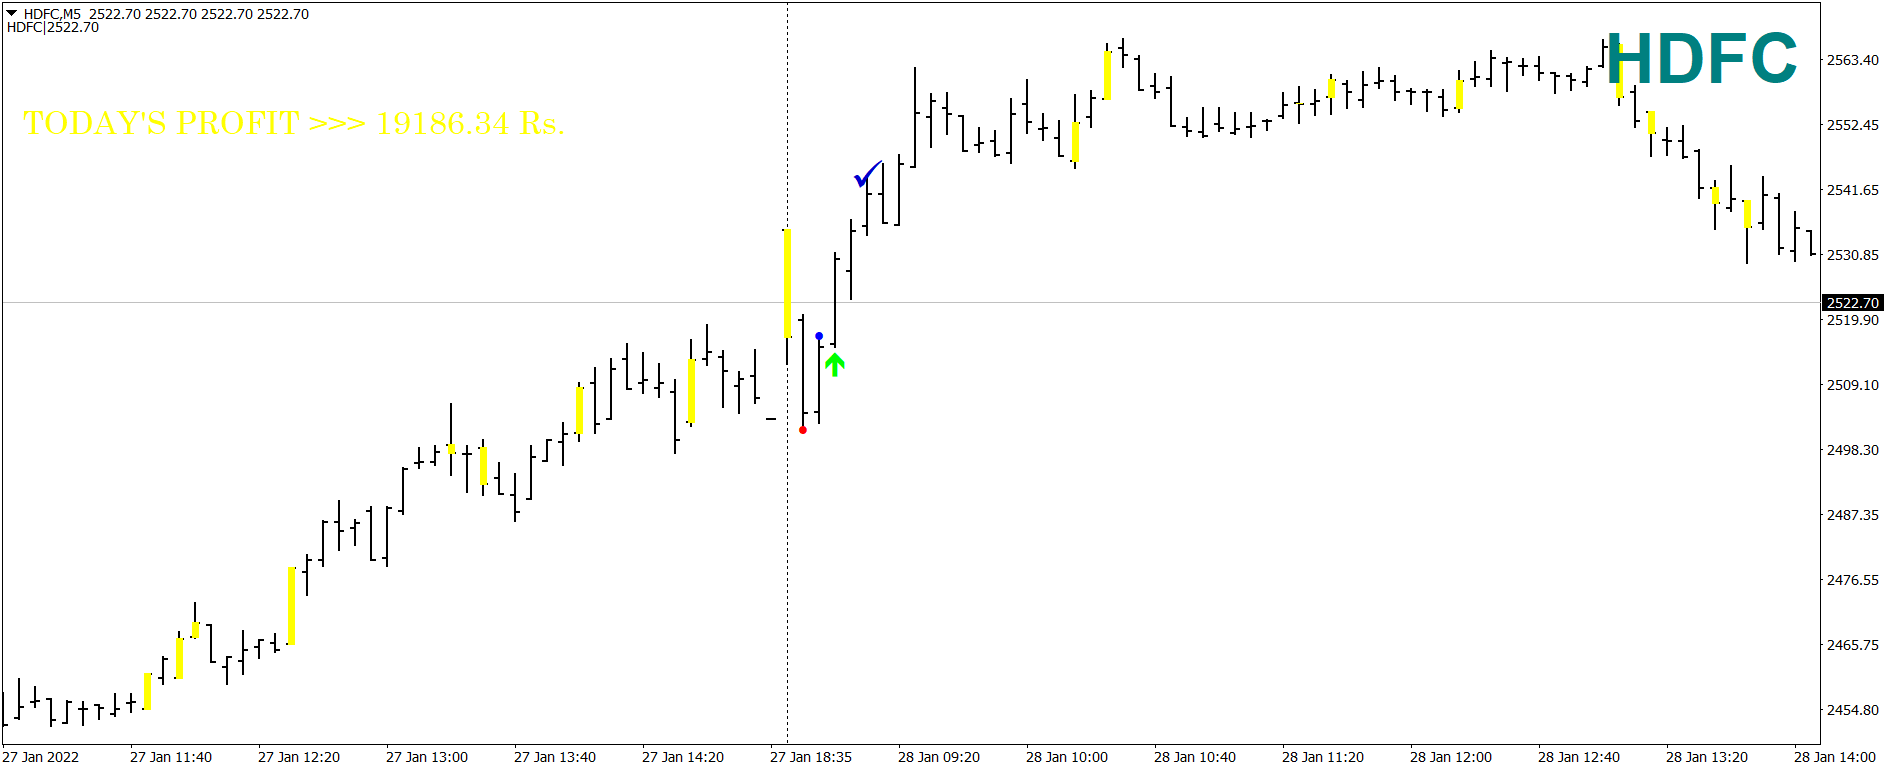This screenshot has height=771, width=1892.
Task: Click the 27 Jan 13:40 time label
Action: pyautogui.click(x=555, y=757)
